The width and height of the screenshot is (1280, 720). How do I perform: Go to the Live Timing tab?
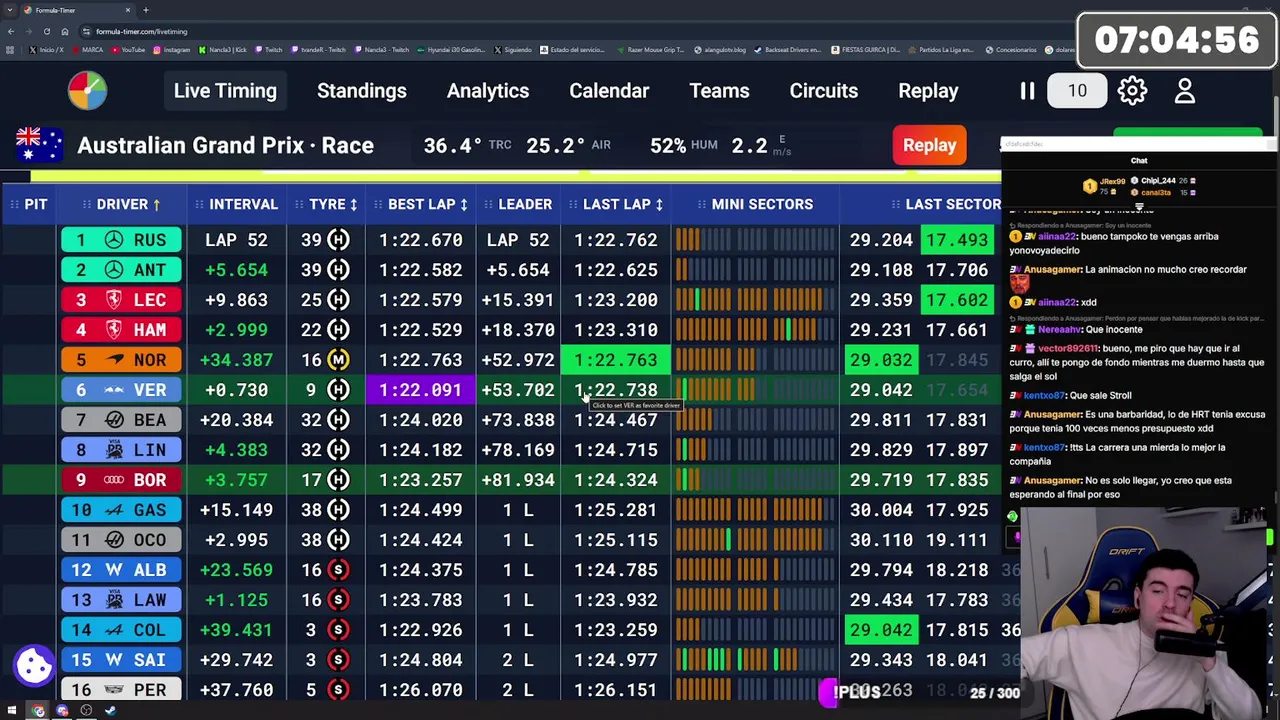(x=225, y=91)
